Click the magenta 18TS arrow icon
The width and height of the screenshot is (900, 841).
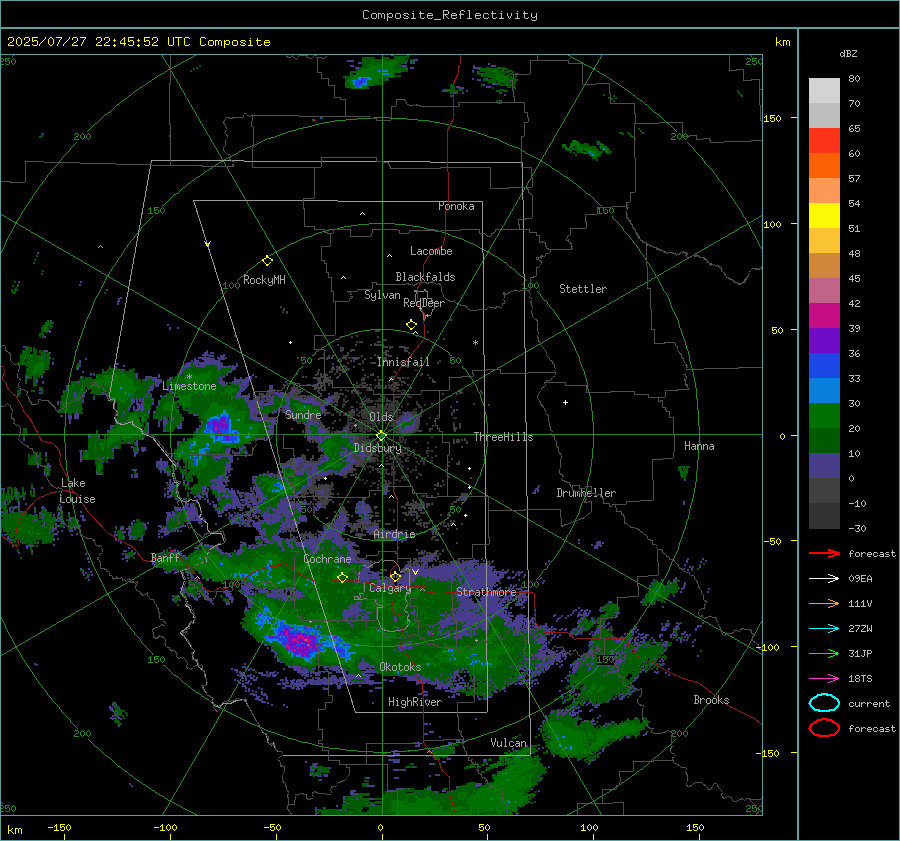point(824,679)
